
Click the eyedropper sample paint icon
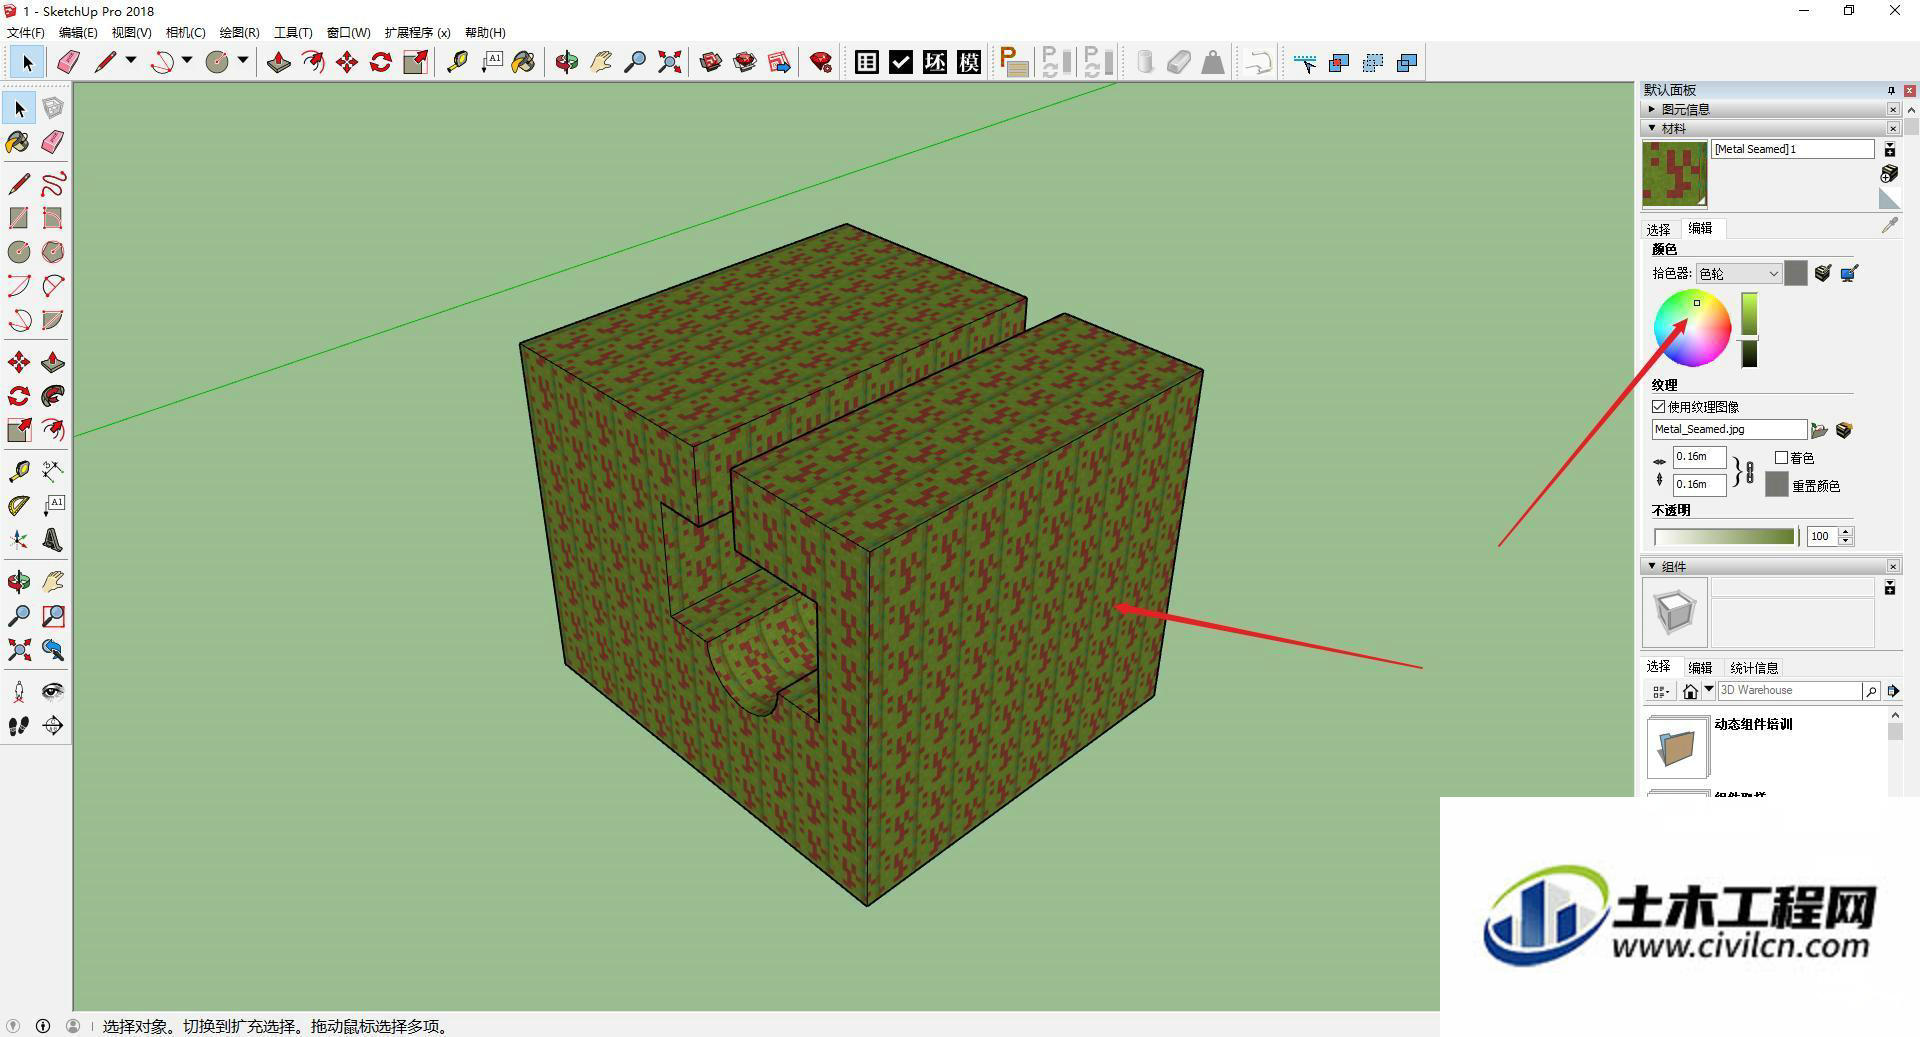1889,227
